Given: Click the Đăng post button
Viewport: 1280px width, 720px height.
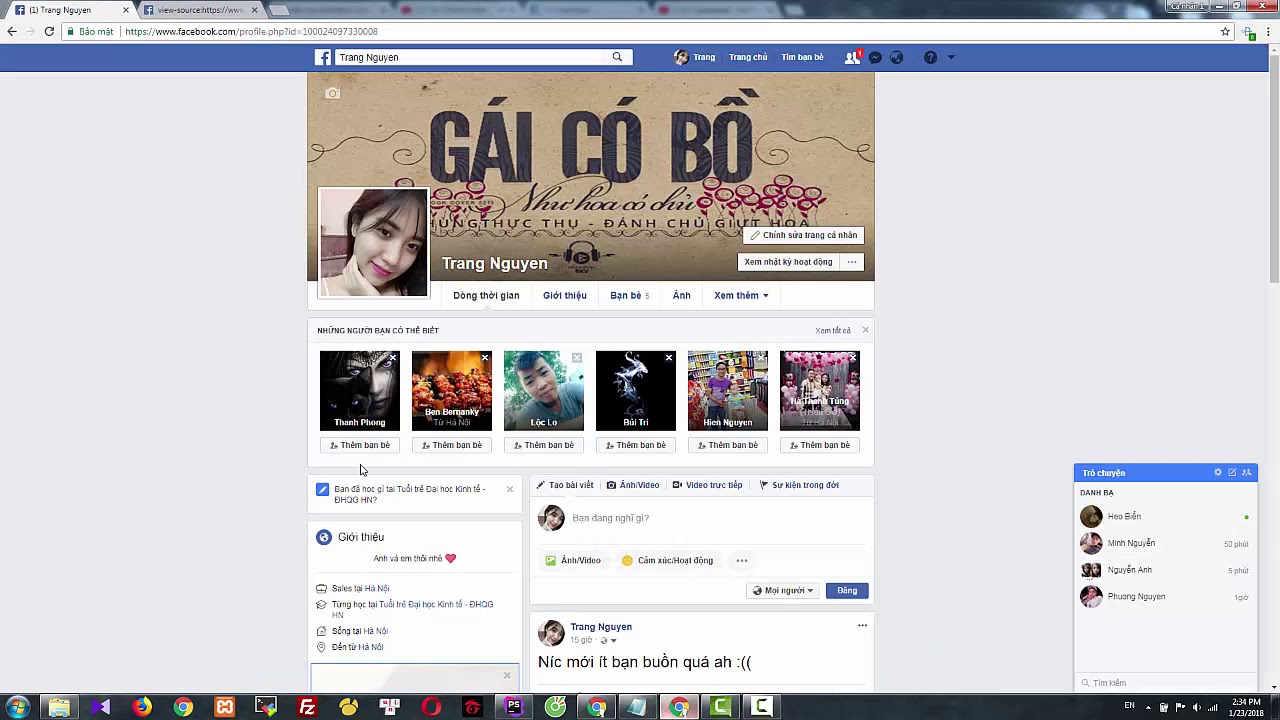Looking at the screenshot, I should tap(847, 590).
